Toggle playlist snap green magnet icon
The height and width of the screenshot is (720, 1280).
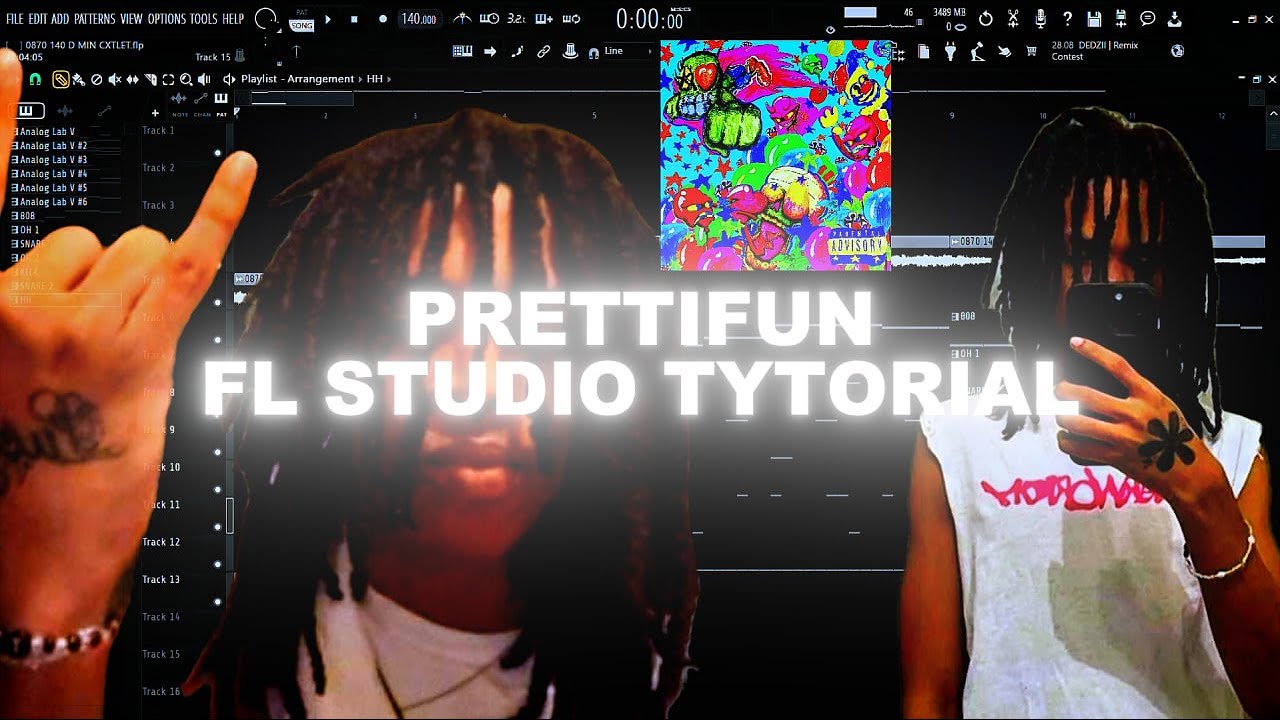click(x=35, y=79)
